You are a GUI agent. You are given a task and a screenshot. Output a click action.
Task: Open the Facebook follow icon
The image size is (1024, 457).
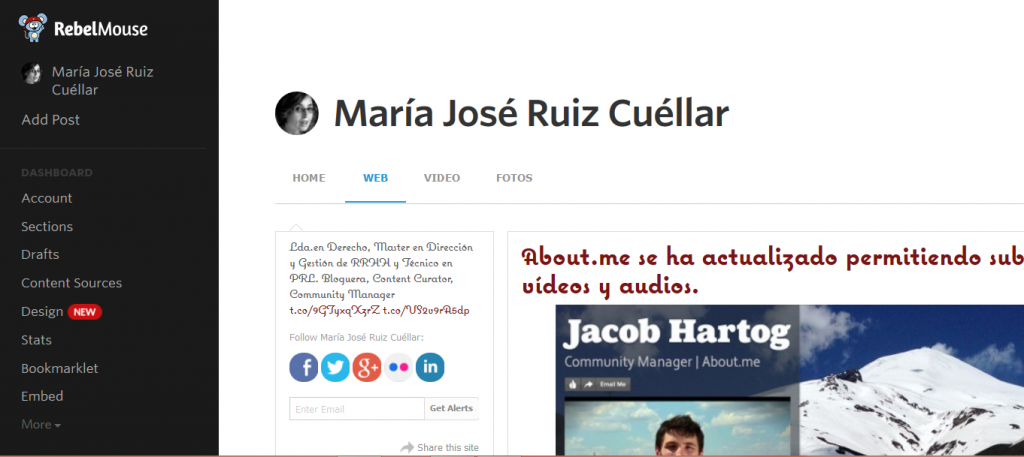304,368
